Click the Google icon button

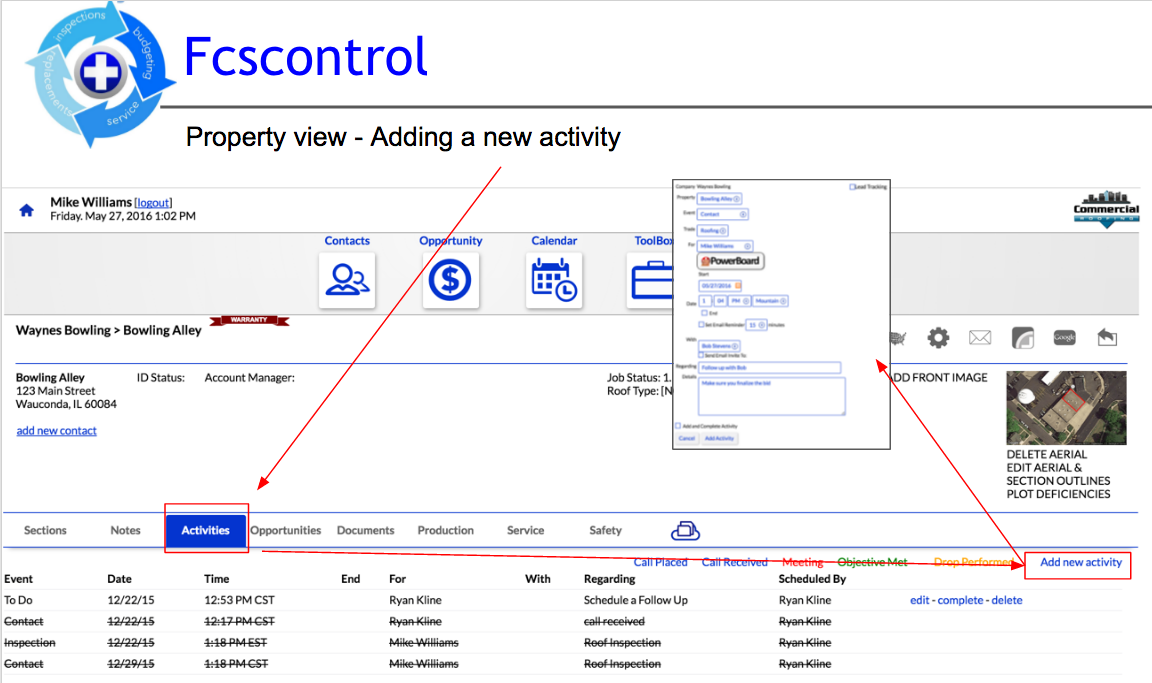coord(1064,338)
